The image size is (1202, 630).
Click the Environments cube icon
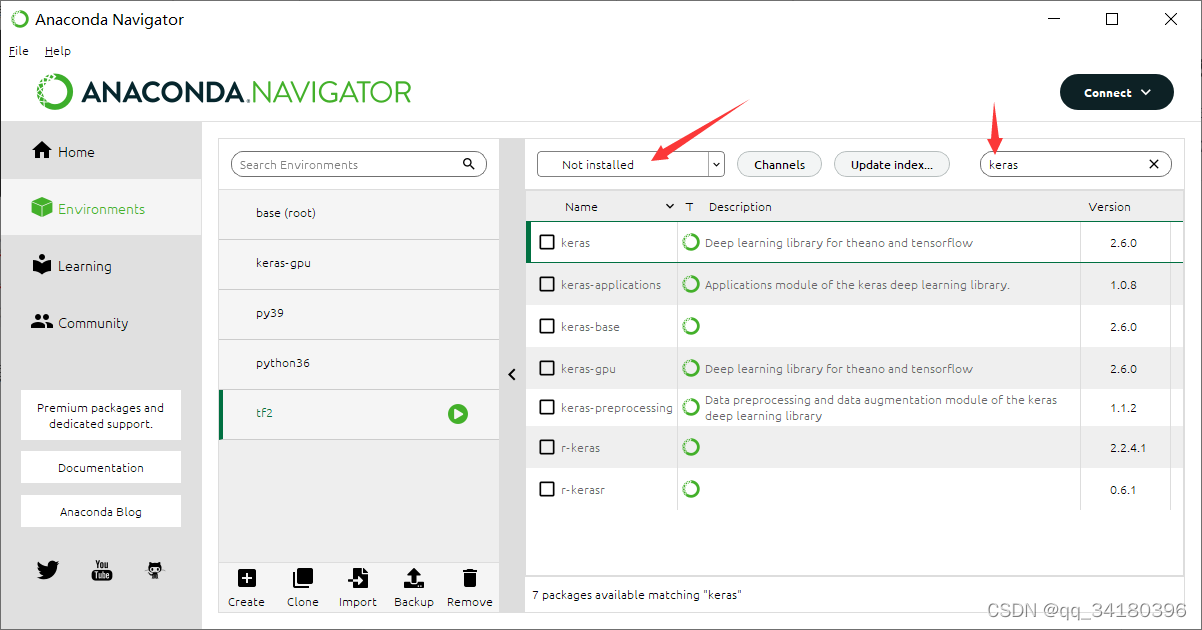[x=42, y=208]
